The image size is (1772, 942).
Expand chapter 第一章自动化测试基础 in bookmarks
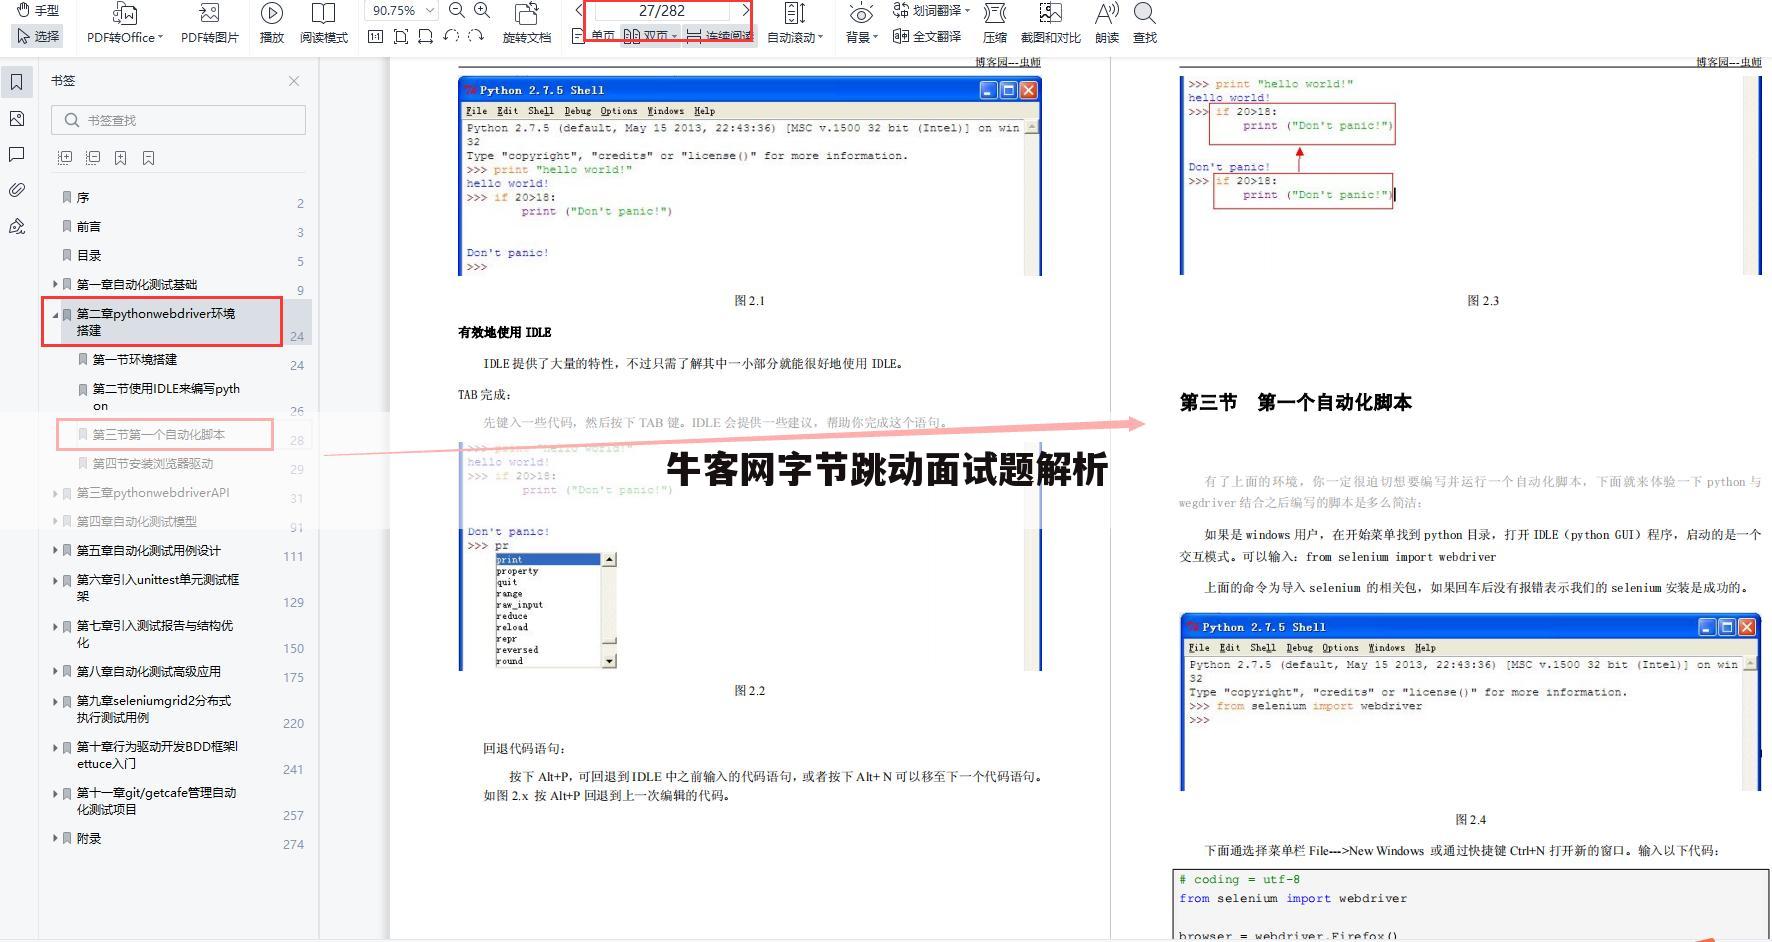(x=55, y=283)
